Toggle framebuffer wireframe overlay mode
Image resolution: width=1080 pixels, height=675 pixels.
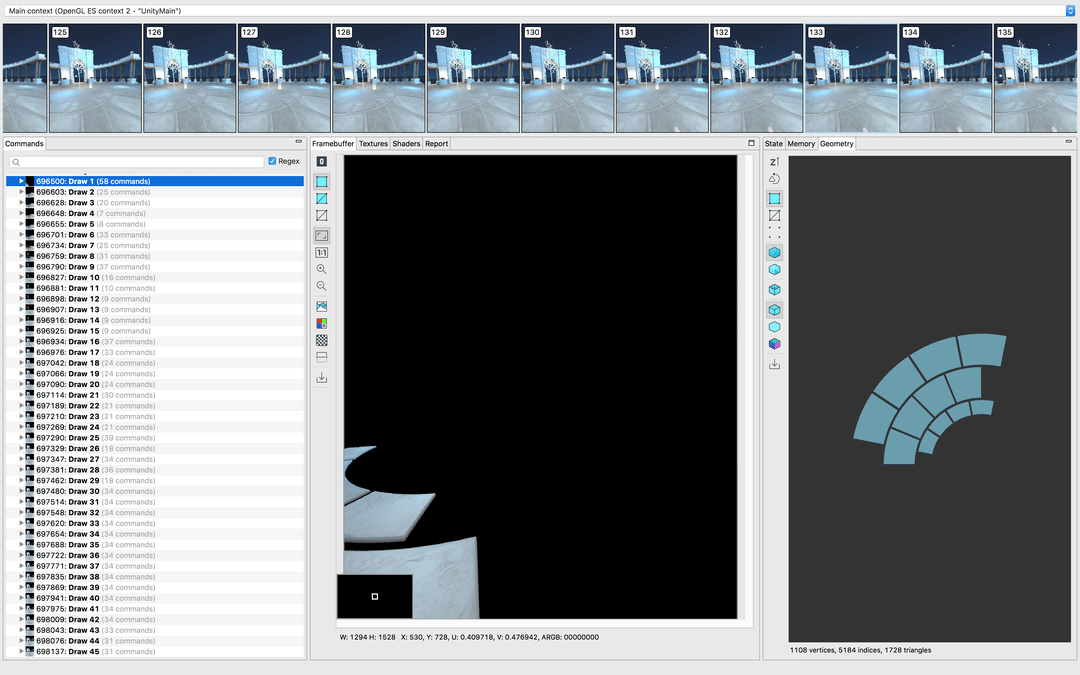click(321, 199)
